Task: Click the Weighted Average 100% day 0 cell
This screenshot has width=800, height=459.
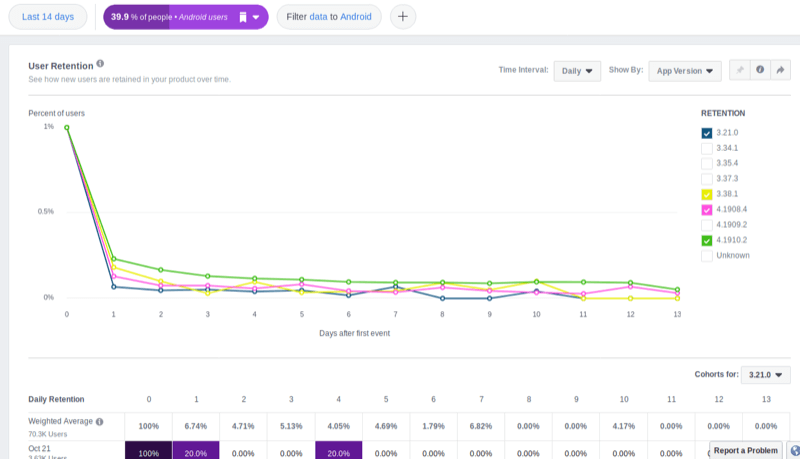Action: coord(148,426)
